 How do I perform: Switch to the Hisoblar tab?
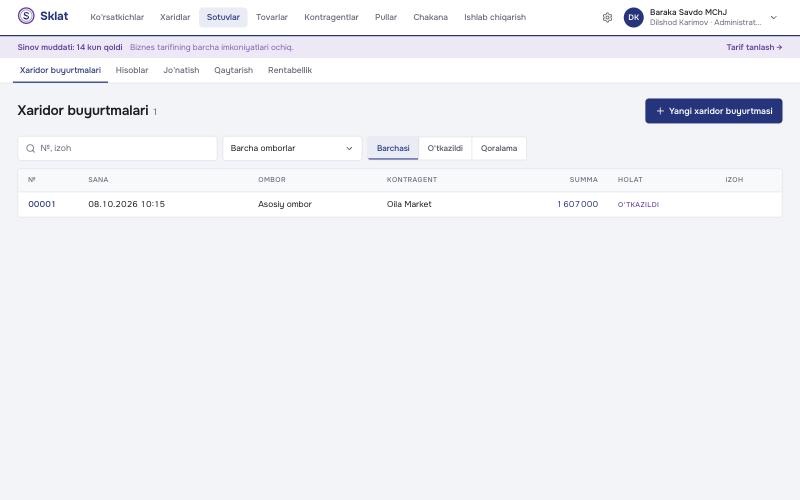(132, 70)
